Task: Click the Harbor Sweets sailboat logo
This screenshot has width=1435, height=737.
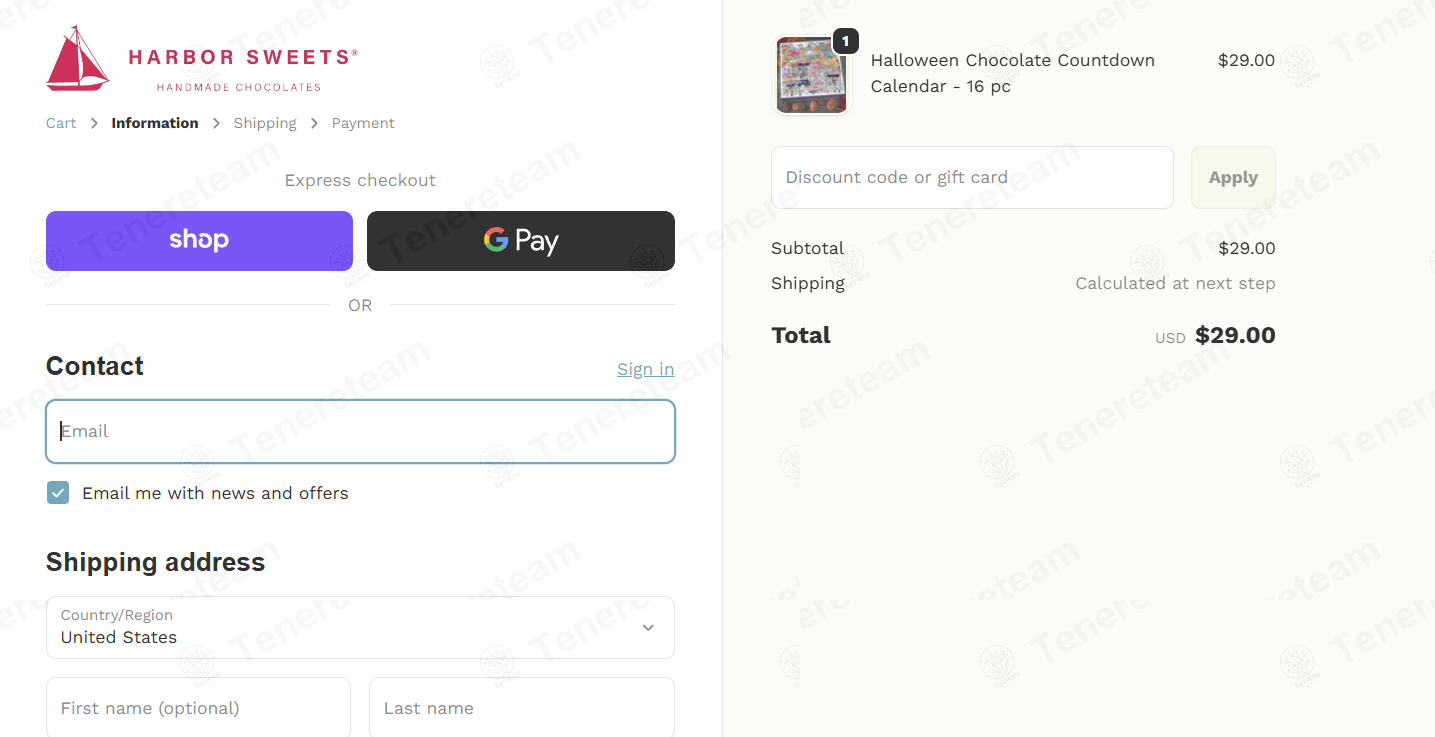Action: click(x=78, y=59)
